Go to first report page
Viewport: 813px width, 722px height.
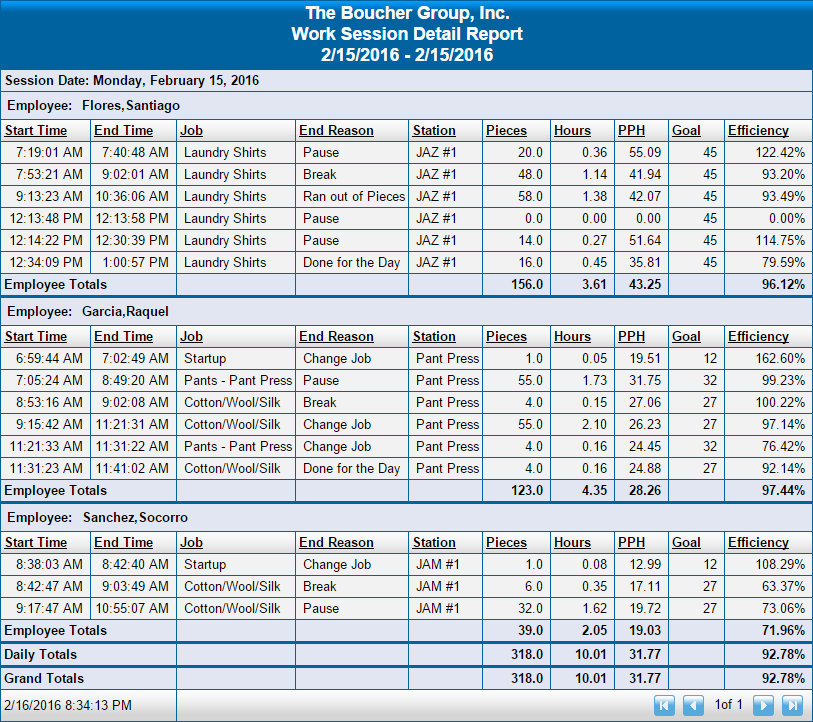coord(664,705)
